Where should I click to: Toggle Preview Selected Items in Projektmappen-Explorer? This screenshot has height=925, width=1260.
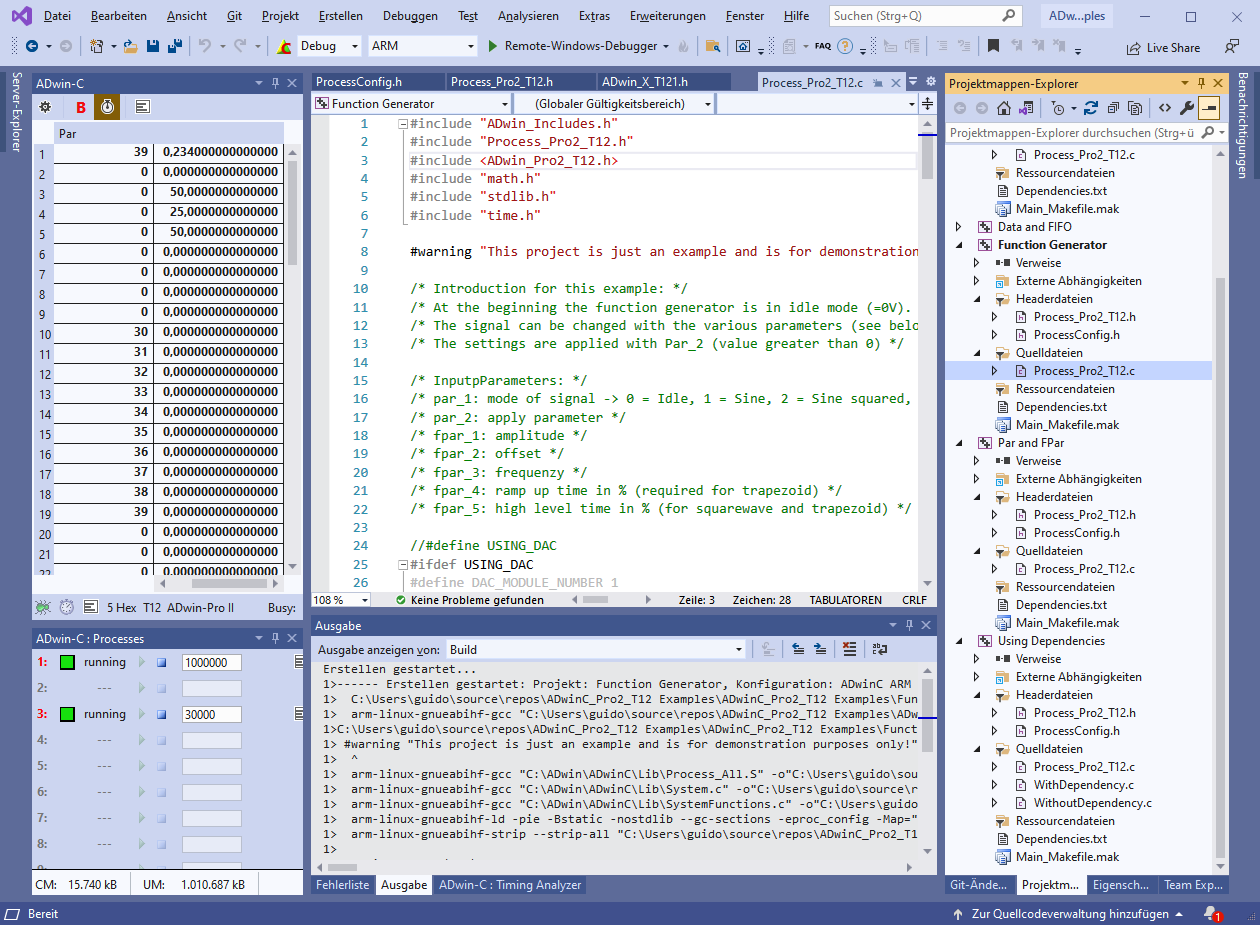tap(1210, 108)
